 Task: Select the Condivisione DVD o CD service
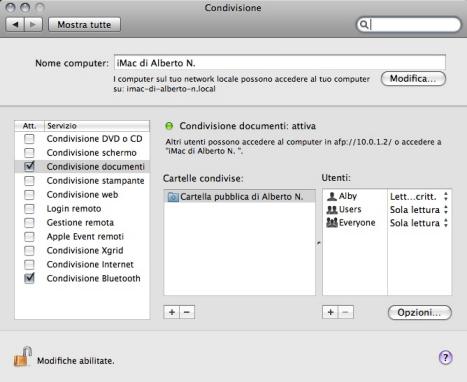pyautogui.click(x=94, y=139)
